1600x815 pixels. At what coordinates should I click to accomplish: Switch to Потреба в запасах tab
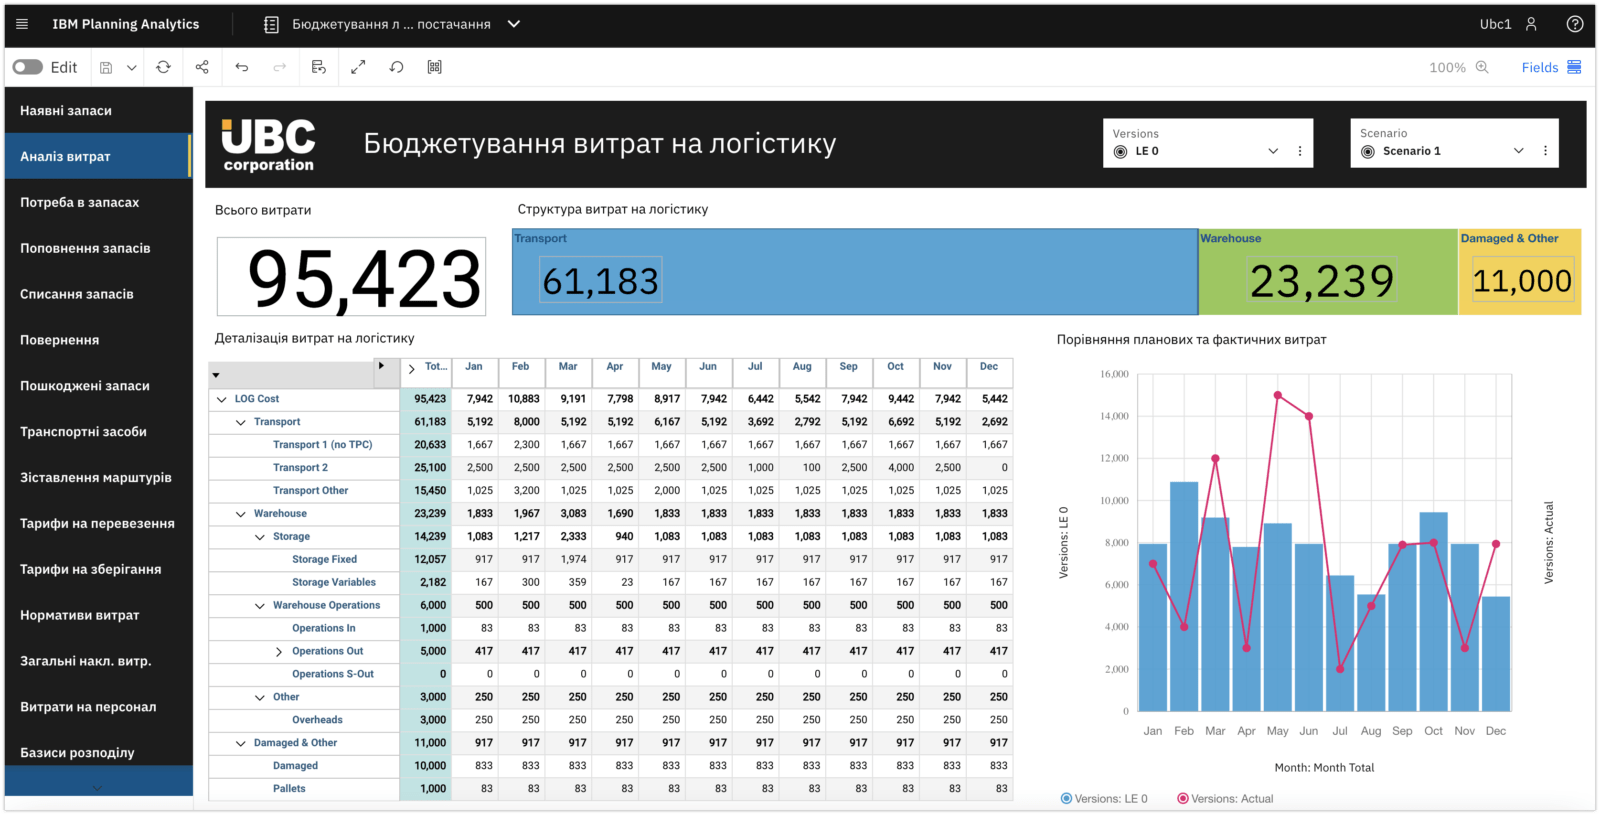[x=99, y=202]
